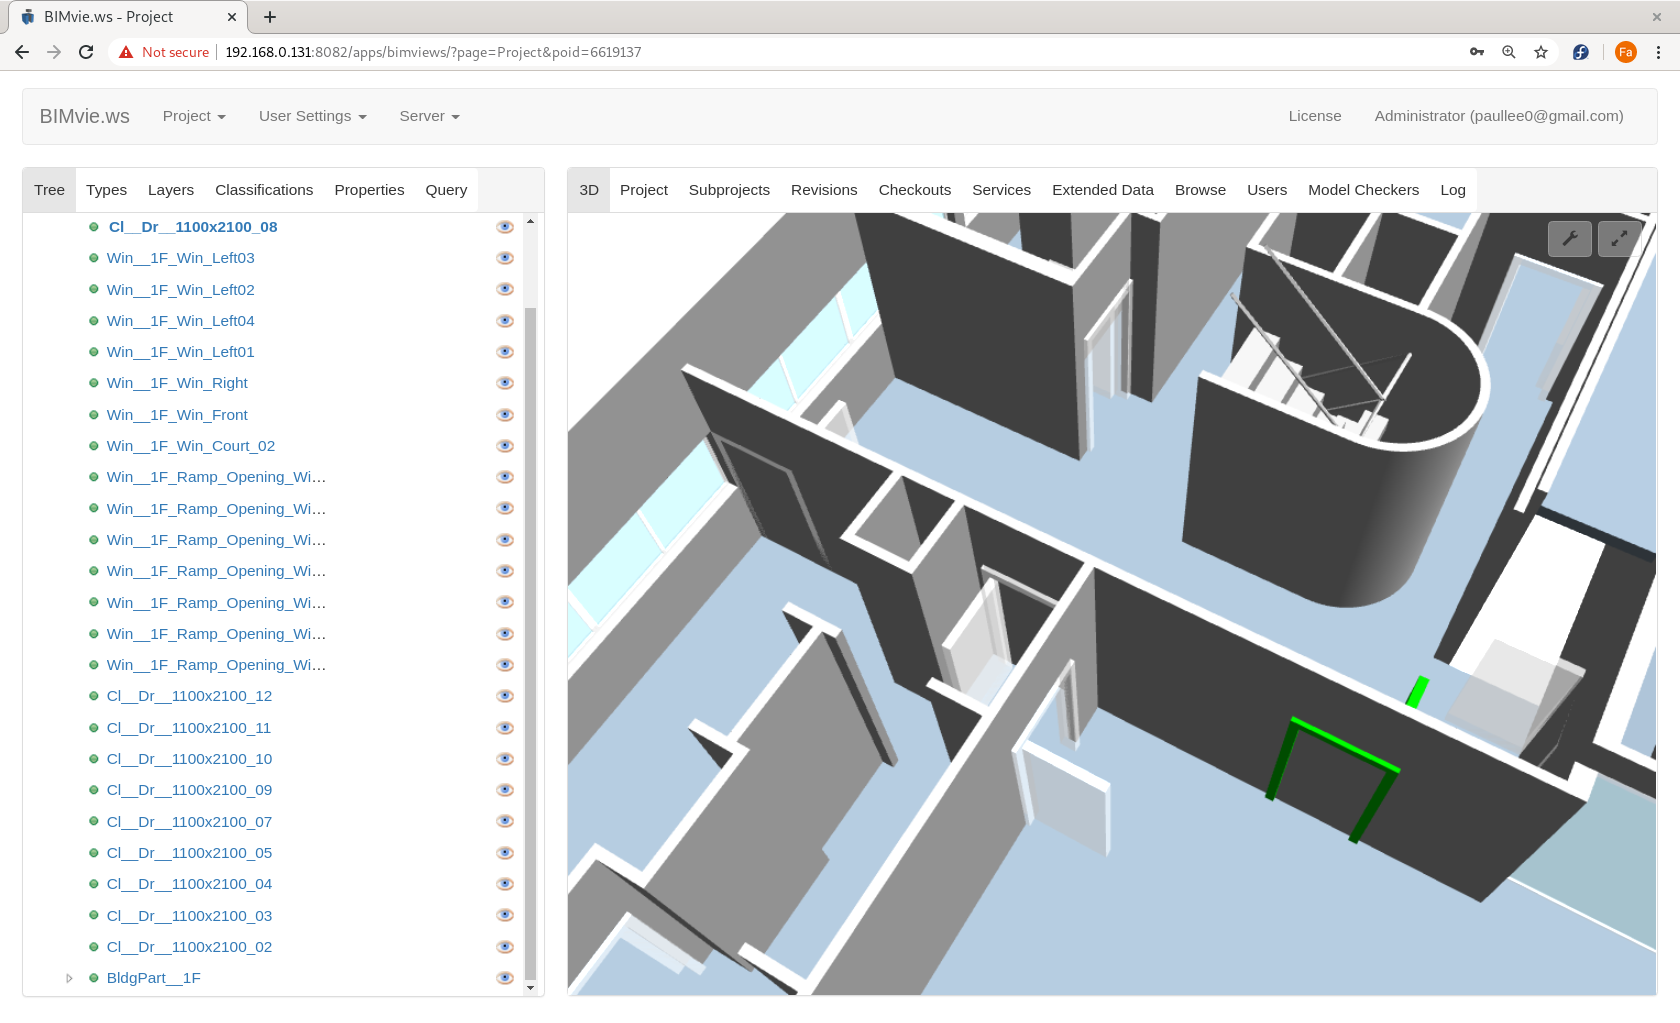Click the key icon in the address bar
1680x1023 pixels.
click(1477, 52)
